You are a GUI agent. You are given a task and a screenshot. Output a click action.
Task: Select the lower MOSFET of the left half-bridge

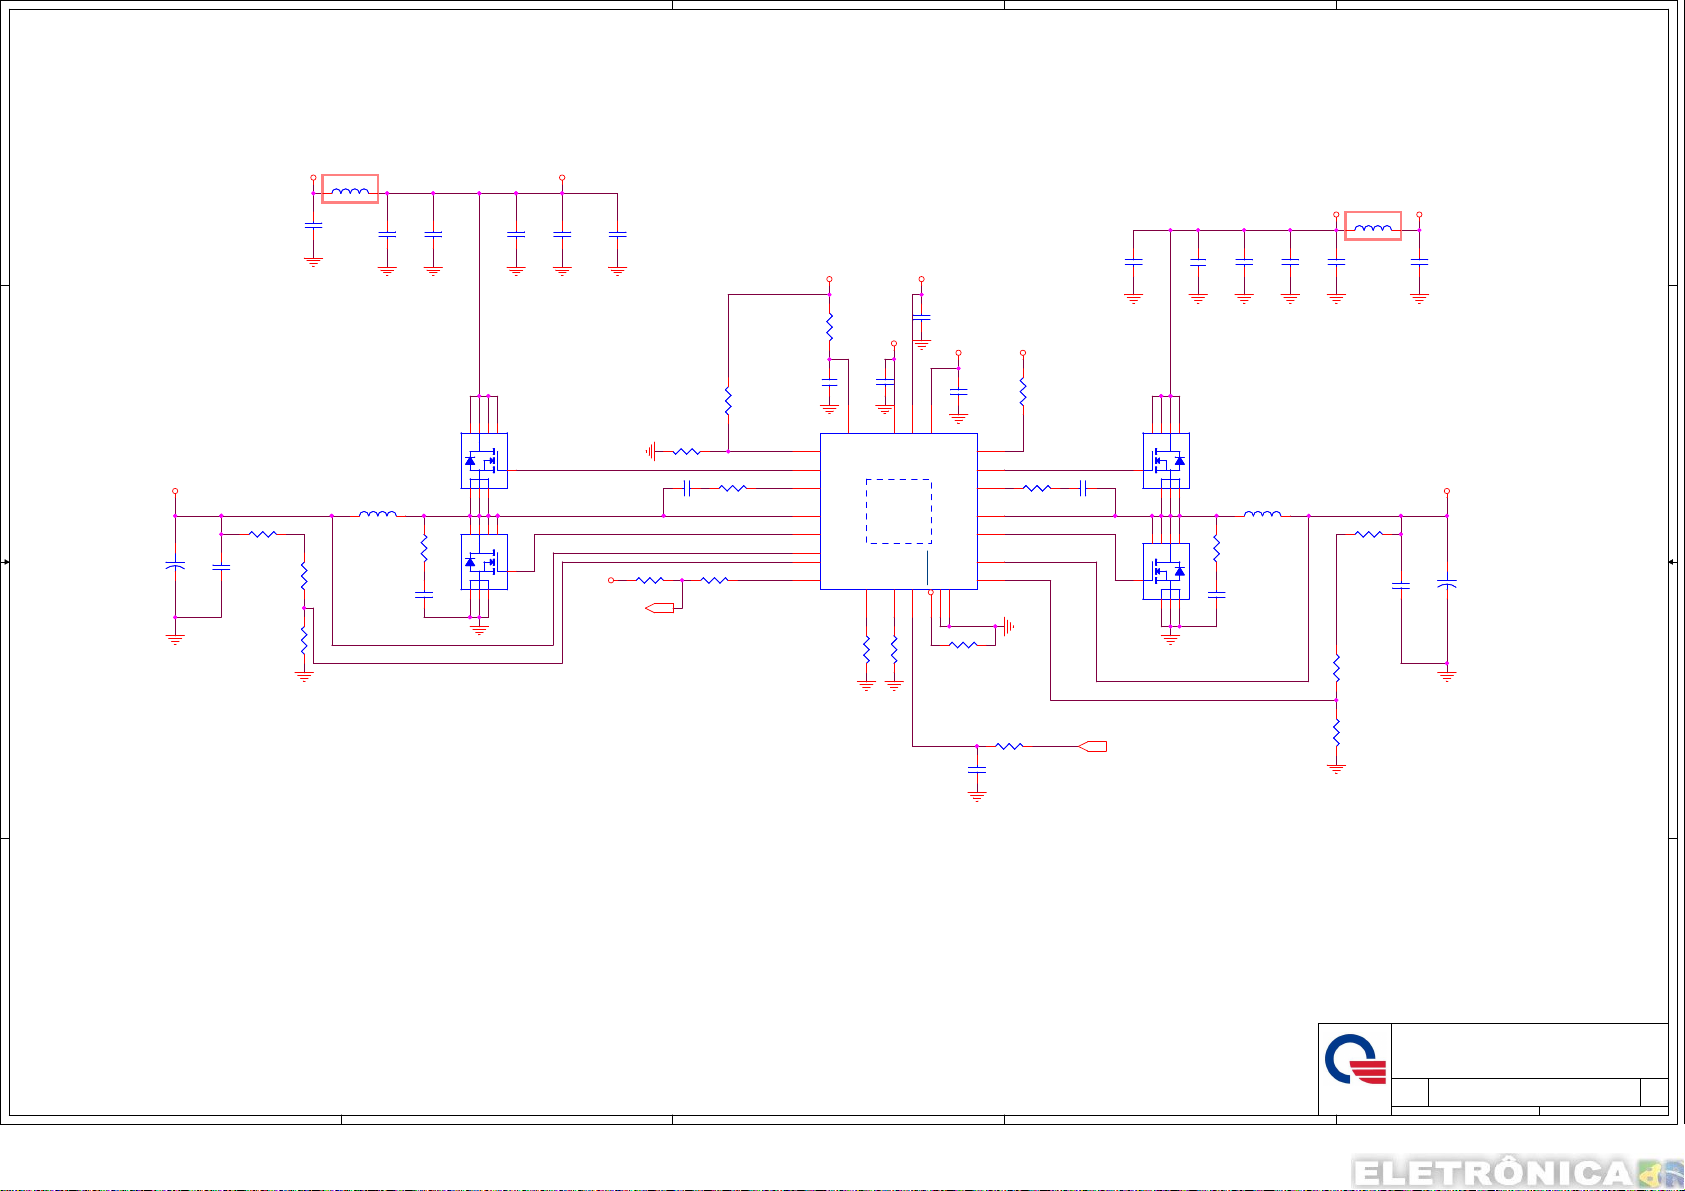pos(484,562)
